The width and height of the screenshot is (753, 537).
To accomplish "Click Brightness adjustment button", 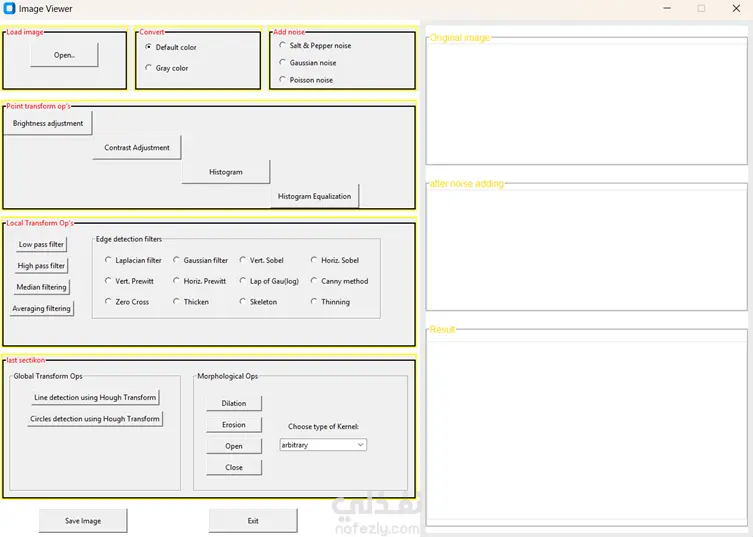I will tap(48, 123).
